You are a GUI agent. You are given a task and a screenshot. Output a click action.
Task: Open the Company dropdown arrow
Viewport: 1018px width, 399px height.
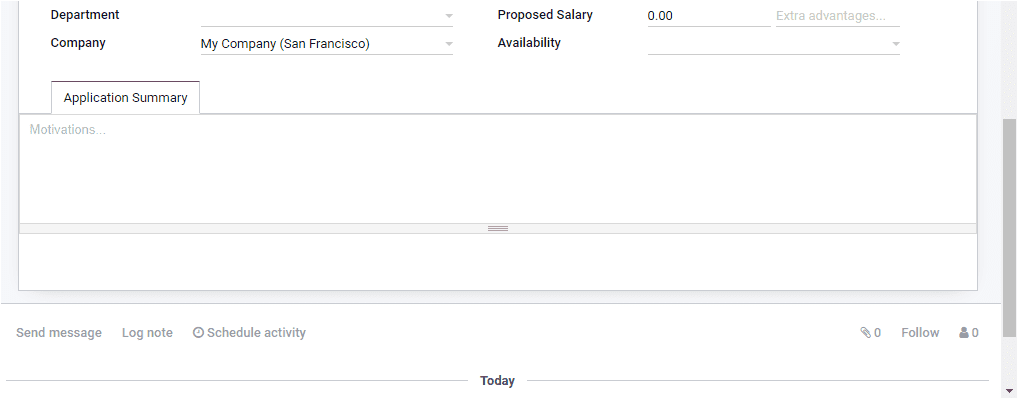pyautogui.click(x=449, y=44)
